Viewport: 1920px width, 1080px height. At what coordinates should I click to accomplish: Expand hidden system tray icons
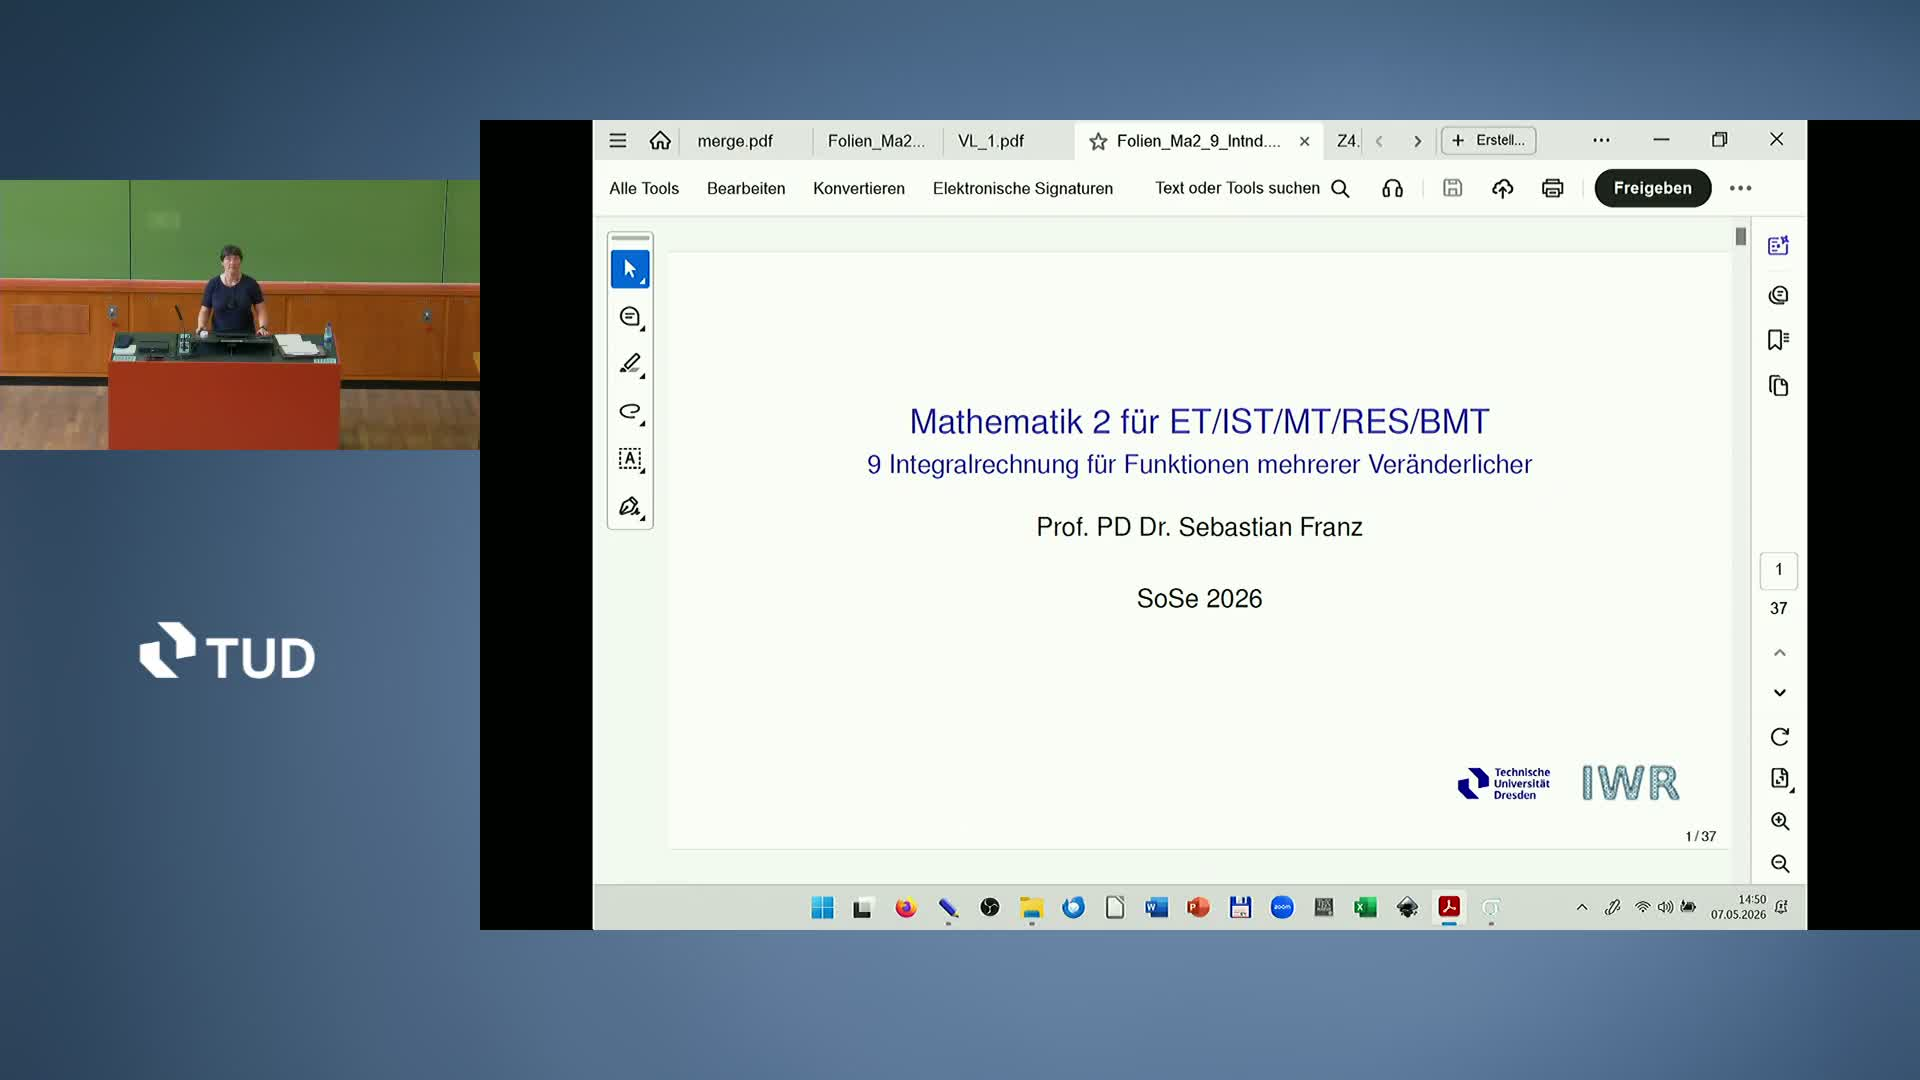(x=1581, y=907)
